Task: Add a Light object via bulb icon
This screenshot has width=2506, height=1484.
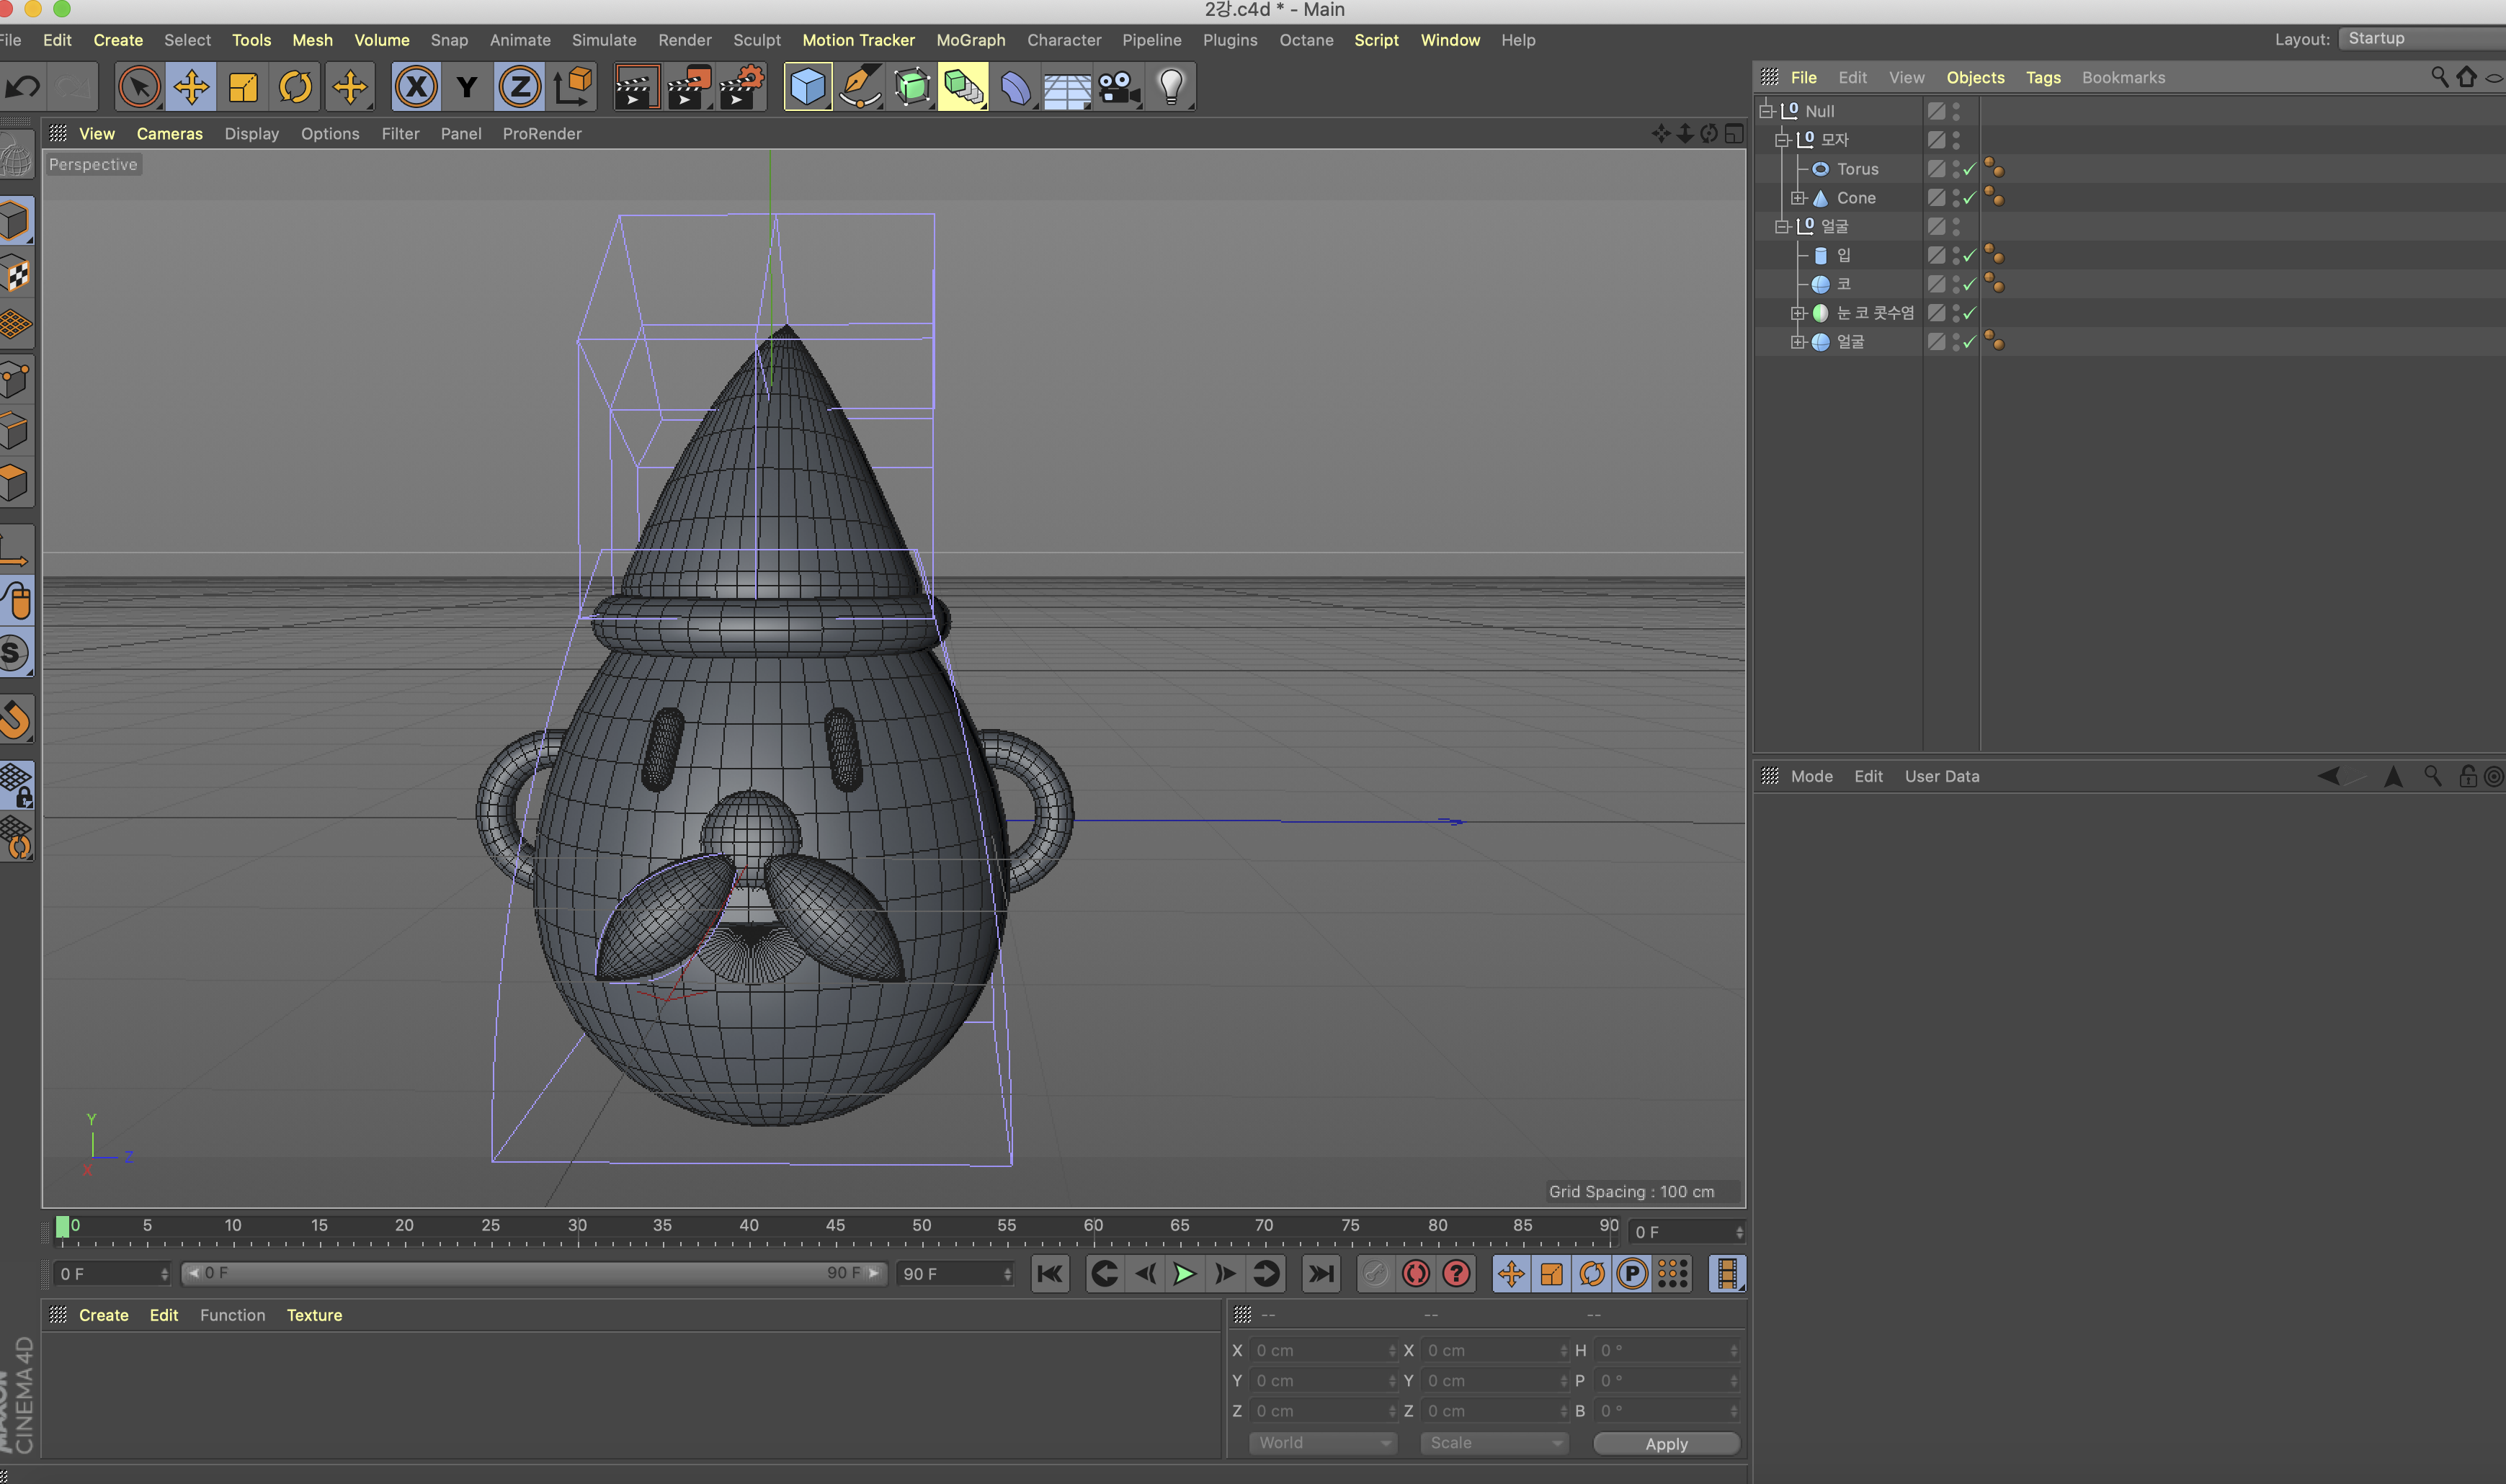Action: [1171, 87]
